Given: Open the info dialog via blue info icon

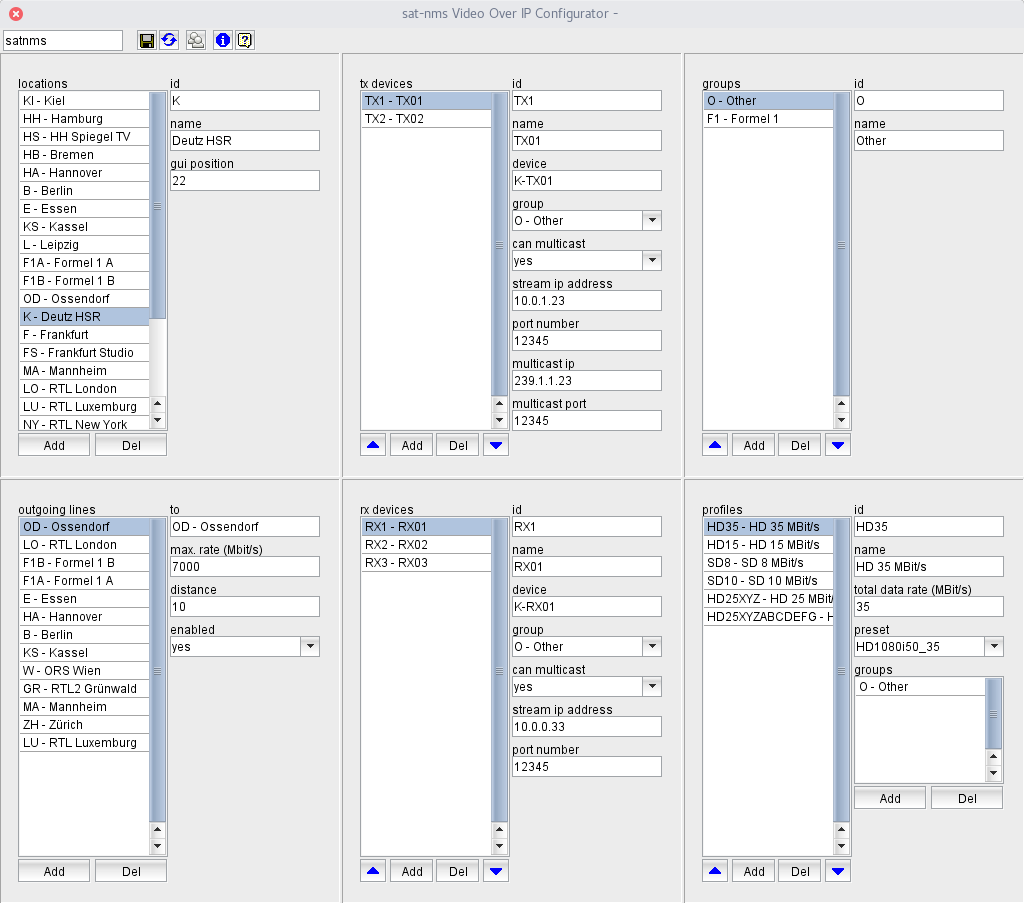Looking at the screenshot, I should click(222, 40).
